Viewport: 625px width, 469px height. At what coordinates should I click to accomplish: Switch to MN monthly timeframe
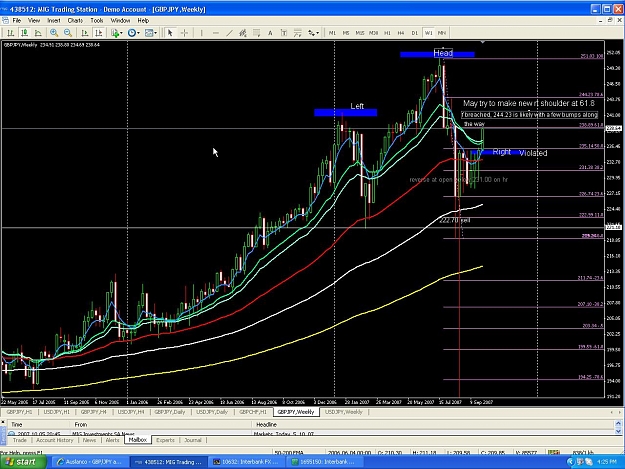pos(442,33)
